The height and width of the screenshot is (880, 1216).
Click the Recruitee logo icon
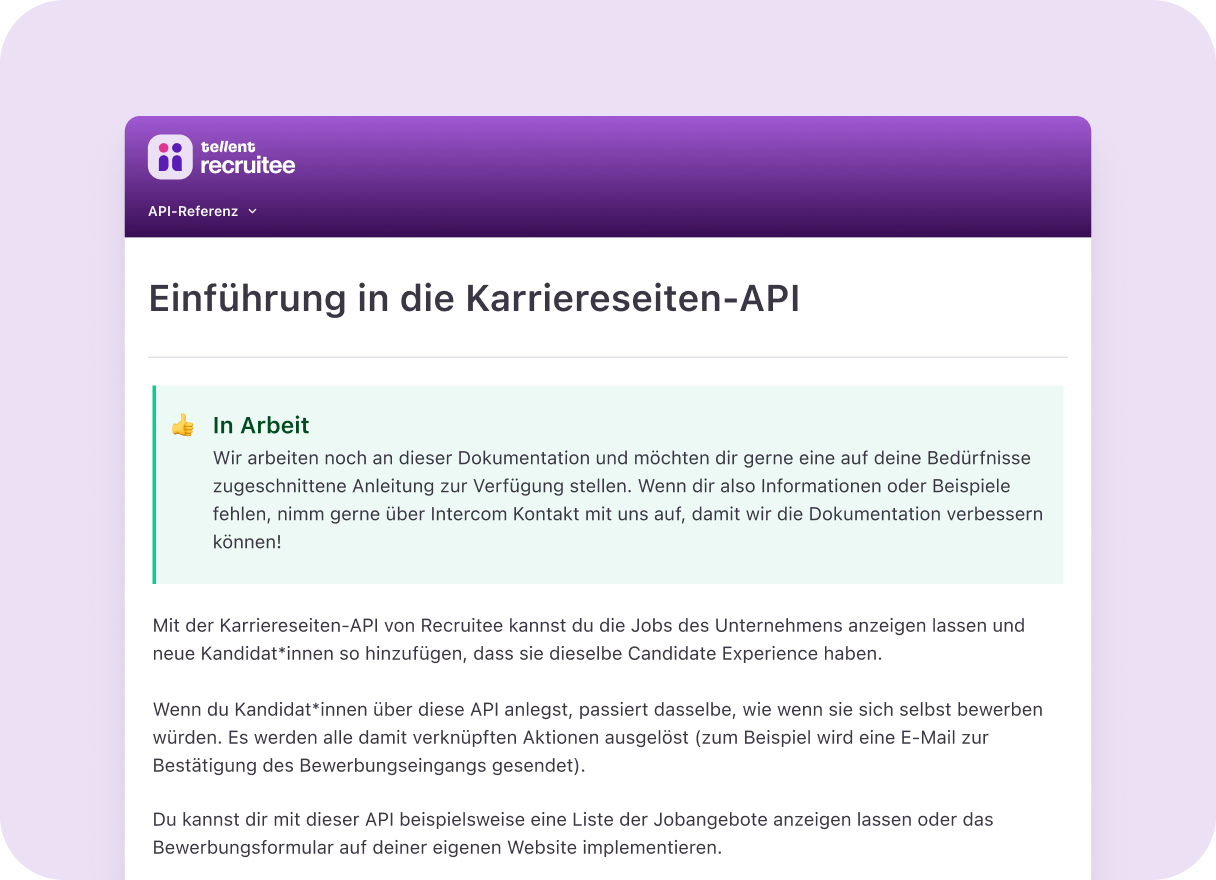pyautogui.click(x=170, y=157)
